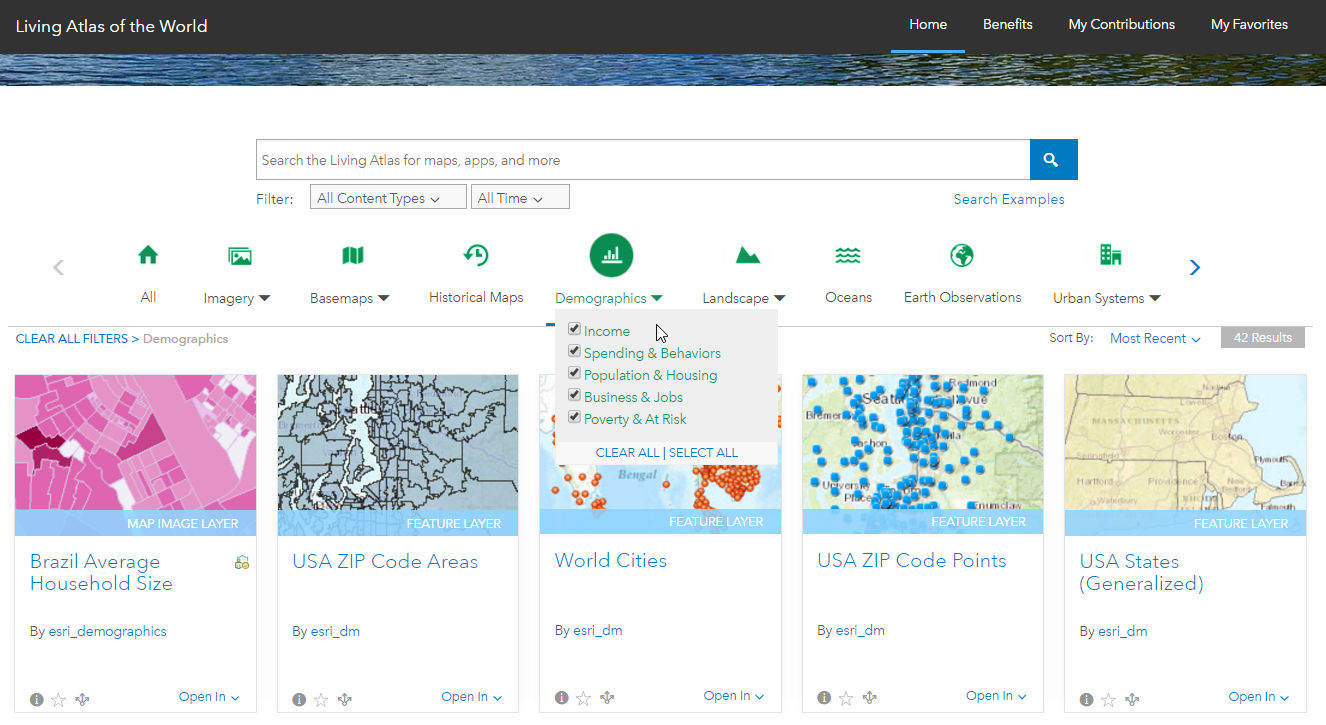Screen dimensions: 1326x725
Task: Open the Brazil Average Household Size map thumbnail
Action: tap(136, 455)
